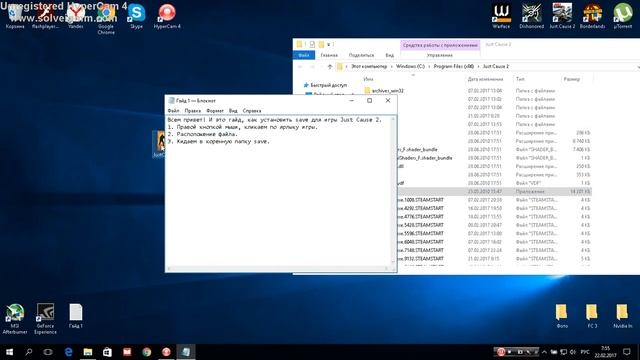The height and width of the screenshot is (360, 640).
Task: Expand breadcrumb chevron after Этот компьютер
Action: click(x=392, y=67)
